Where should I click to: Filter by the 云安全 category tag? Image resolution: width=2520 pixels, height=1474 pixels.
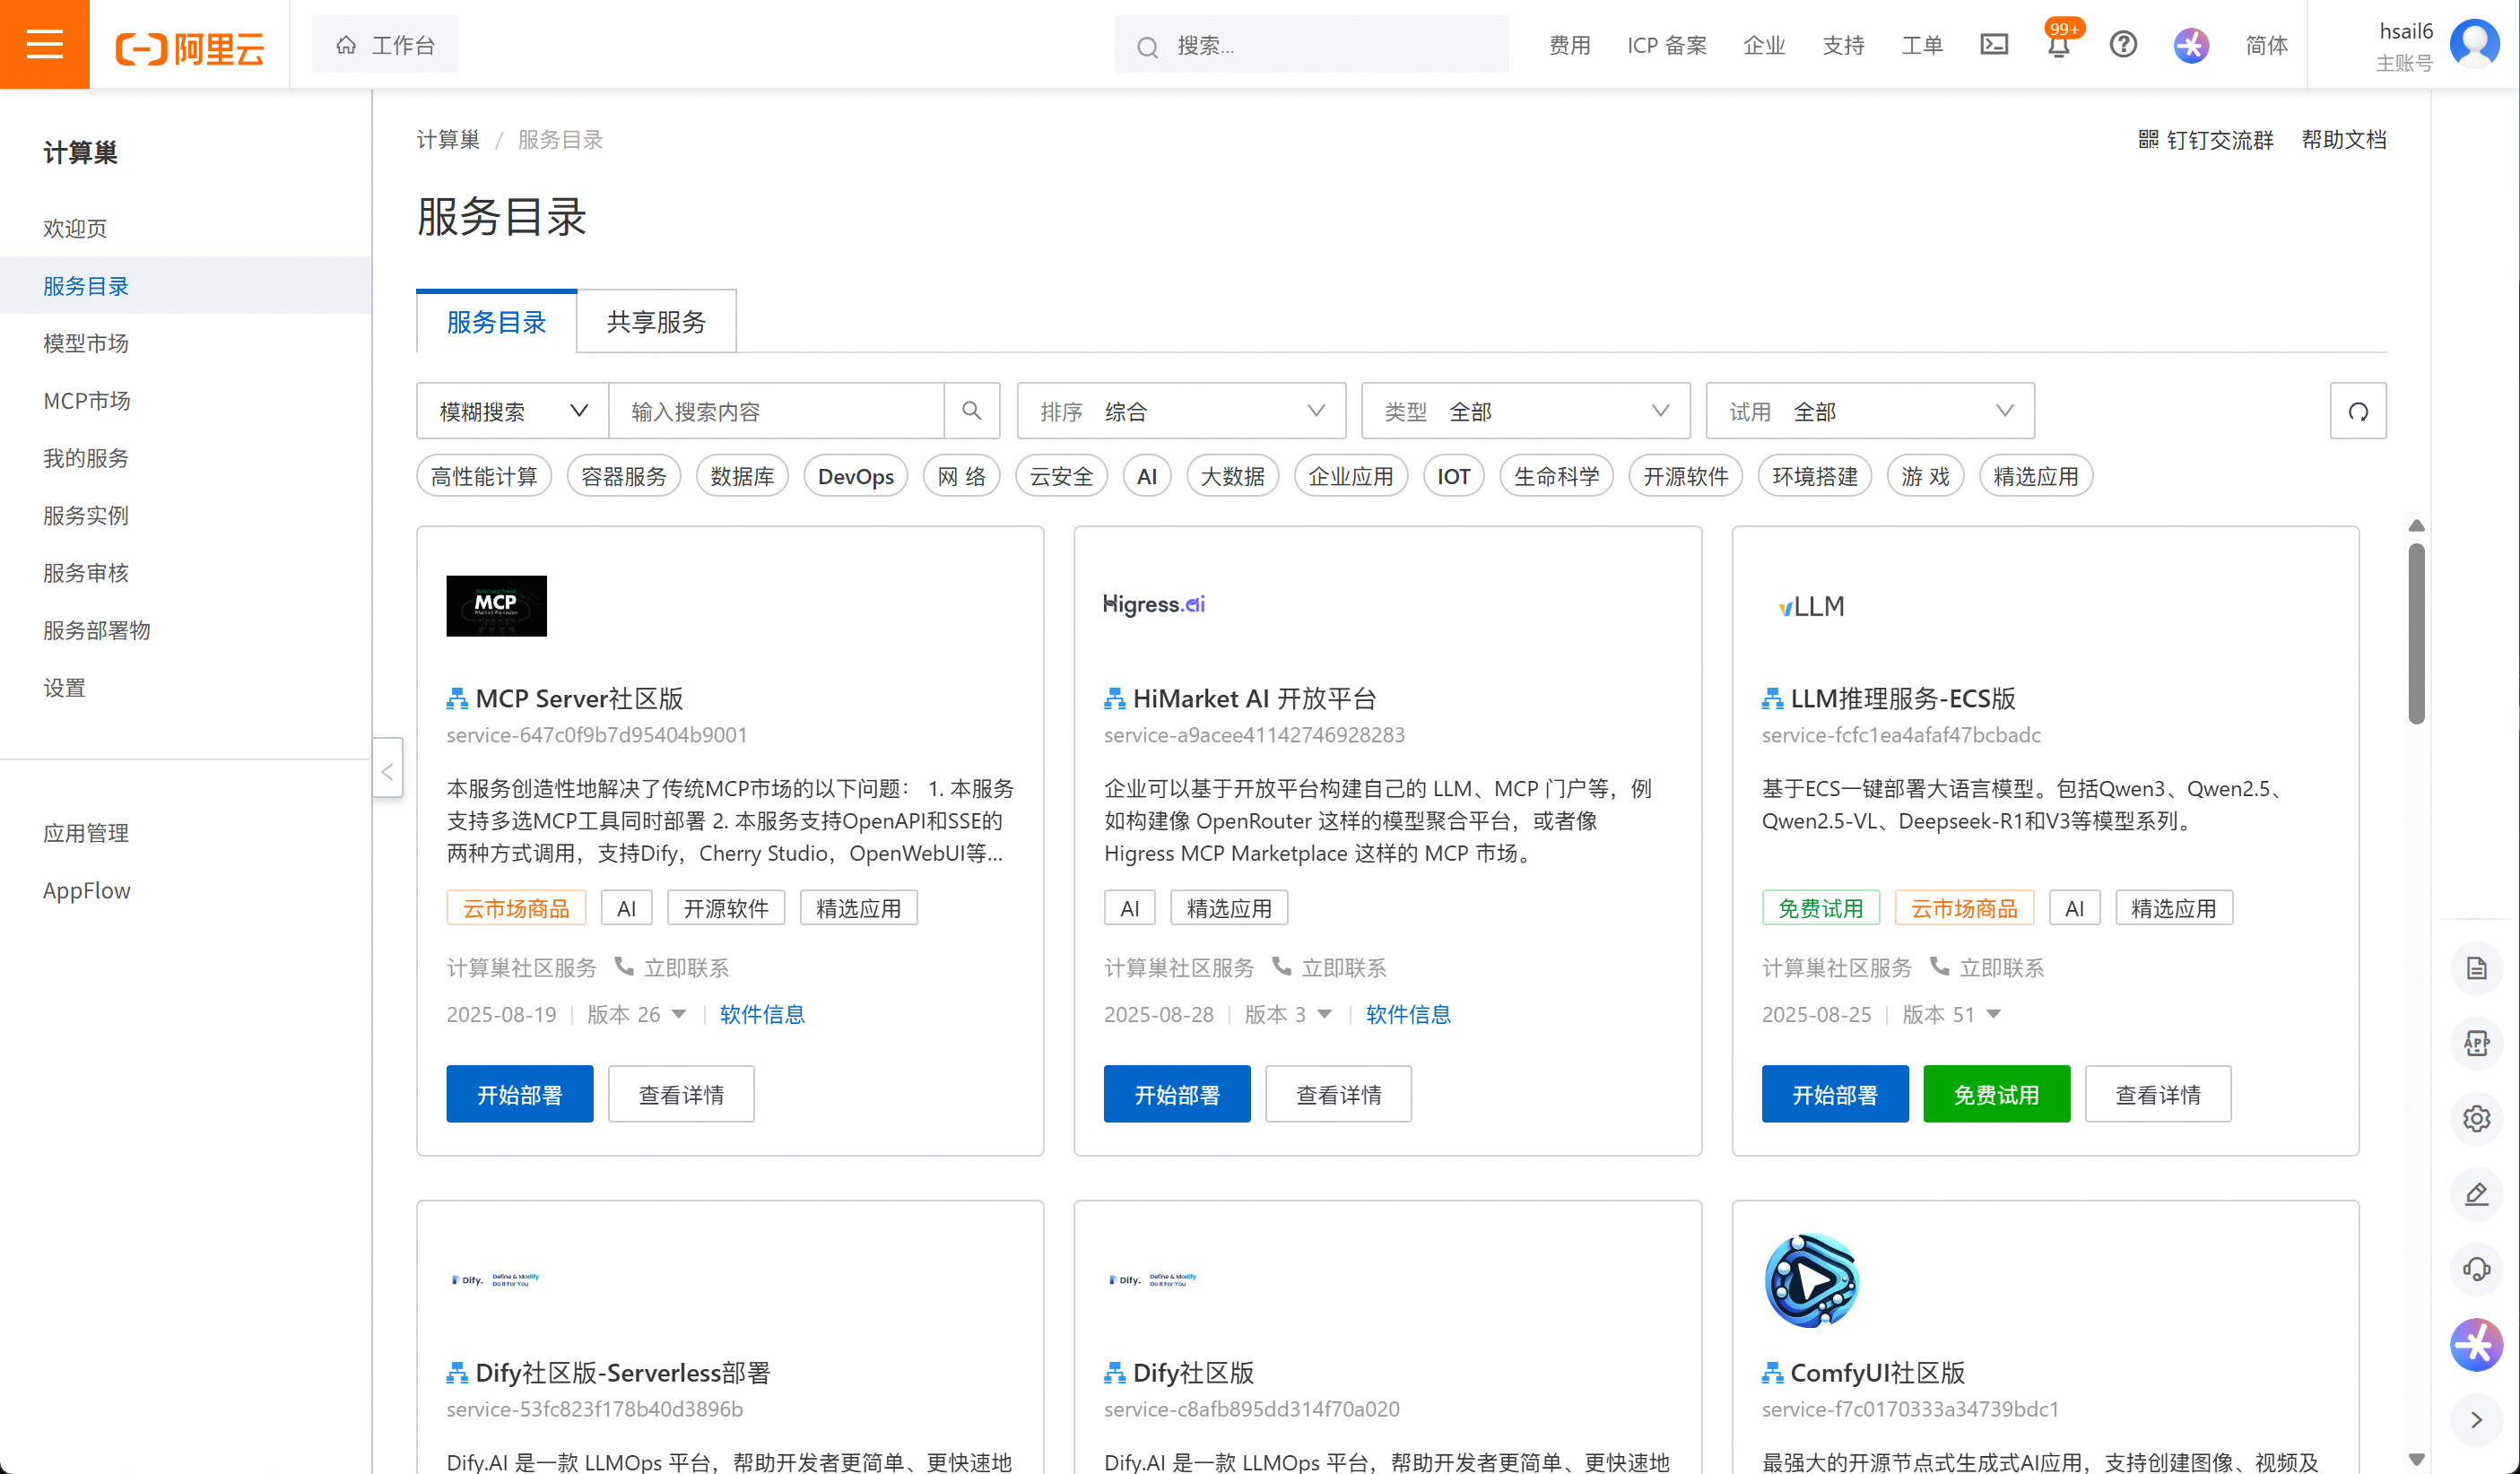point(1061,476)
